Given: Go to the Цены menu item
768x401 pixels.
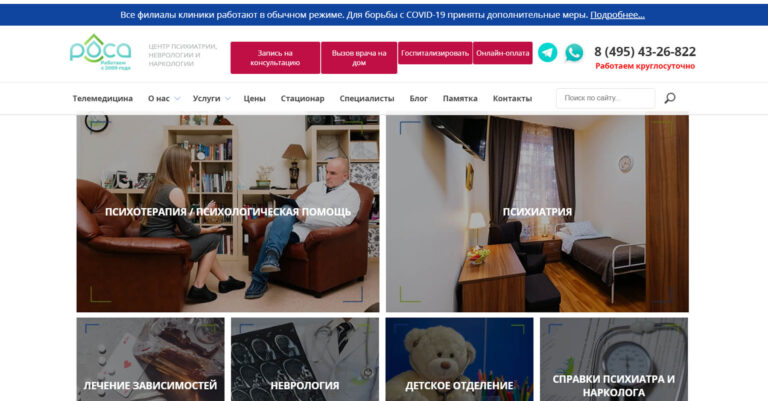Looking at the screenshot, I should coord(254,98).
